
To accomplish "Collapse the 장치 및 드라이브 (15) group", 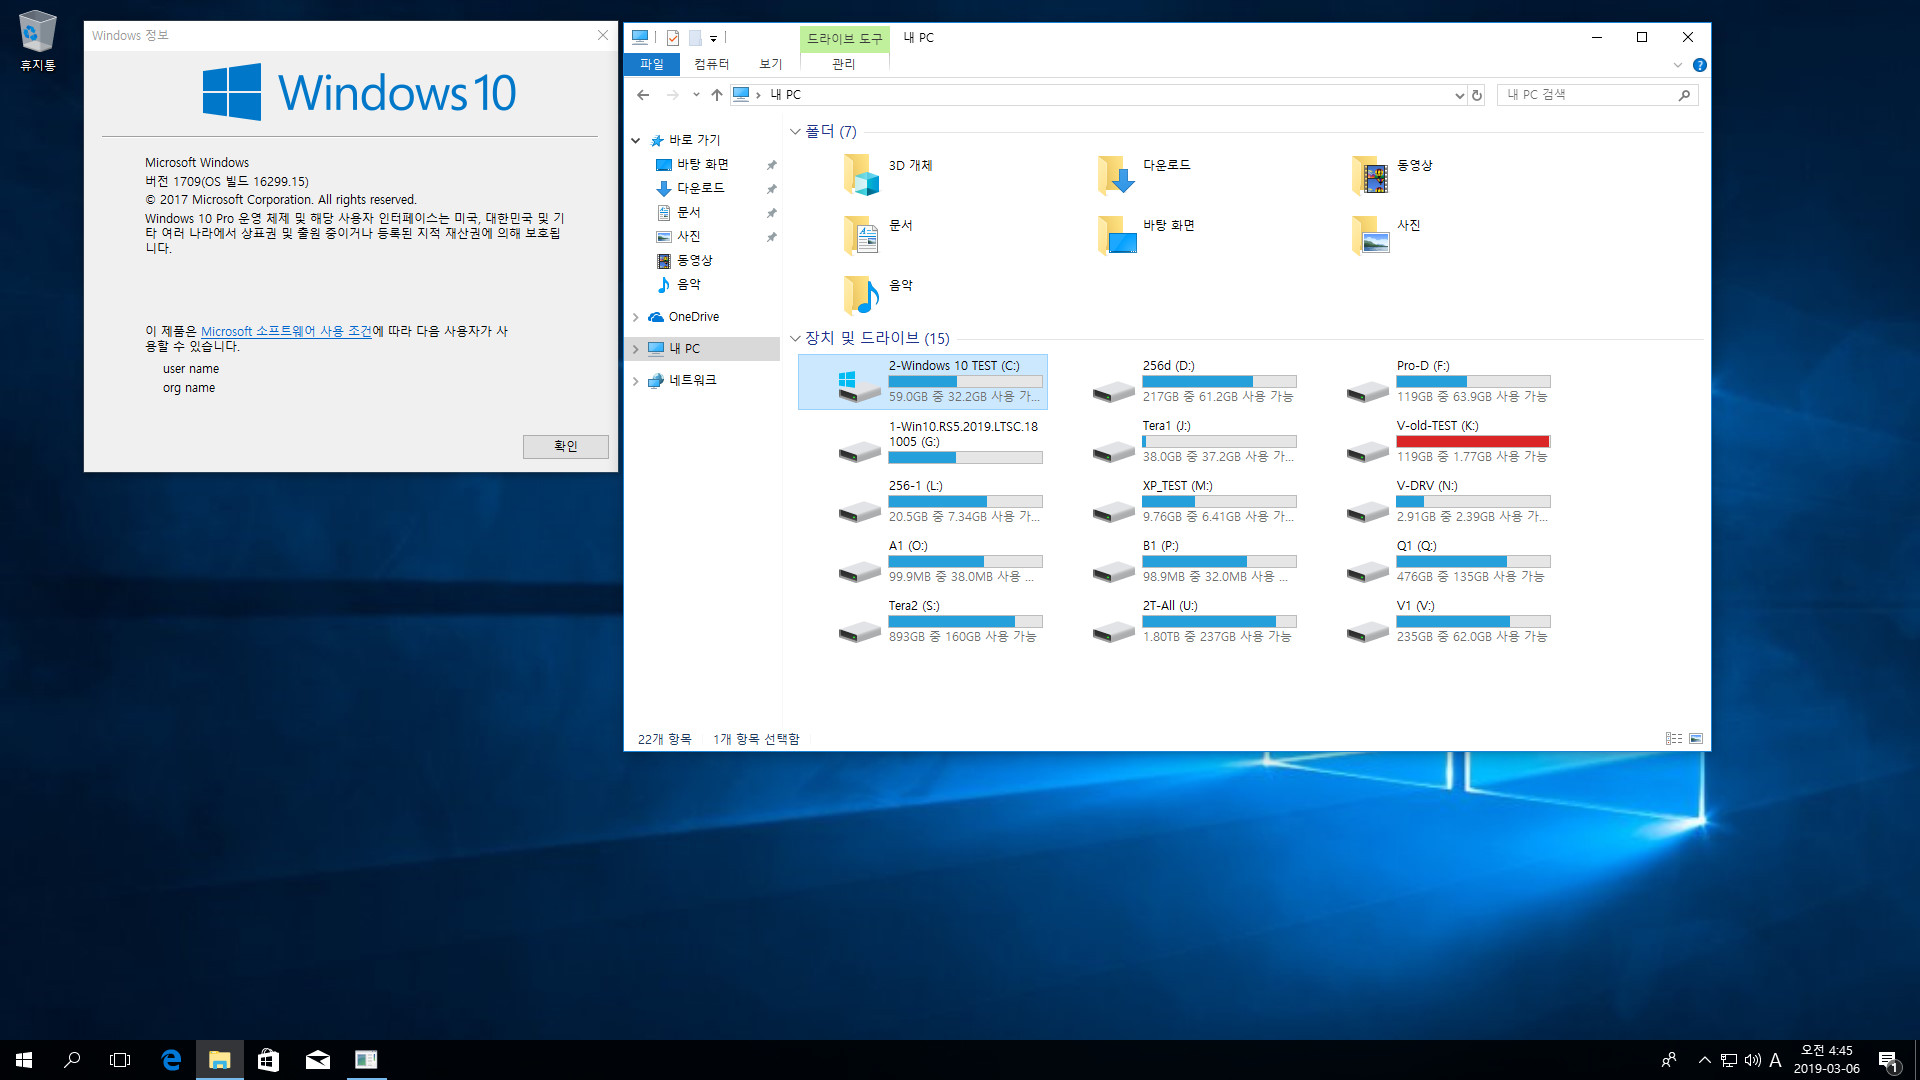I will 795,339.
